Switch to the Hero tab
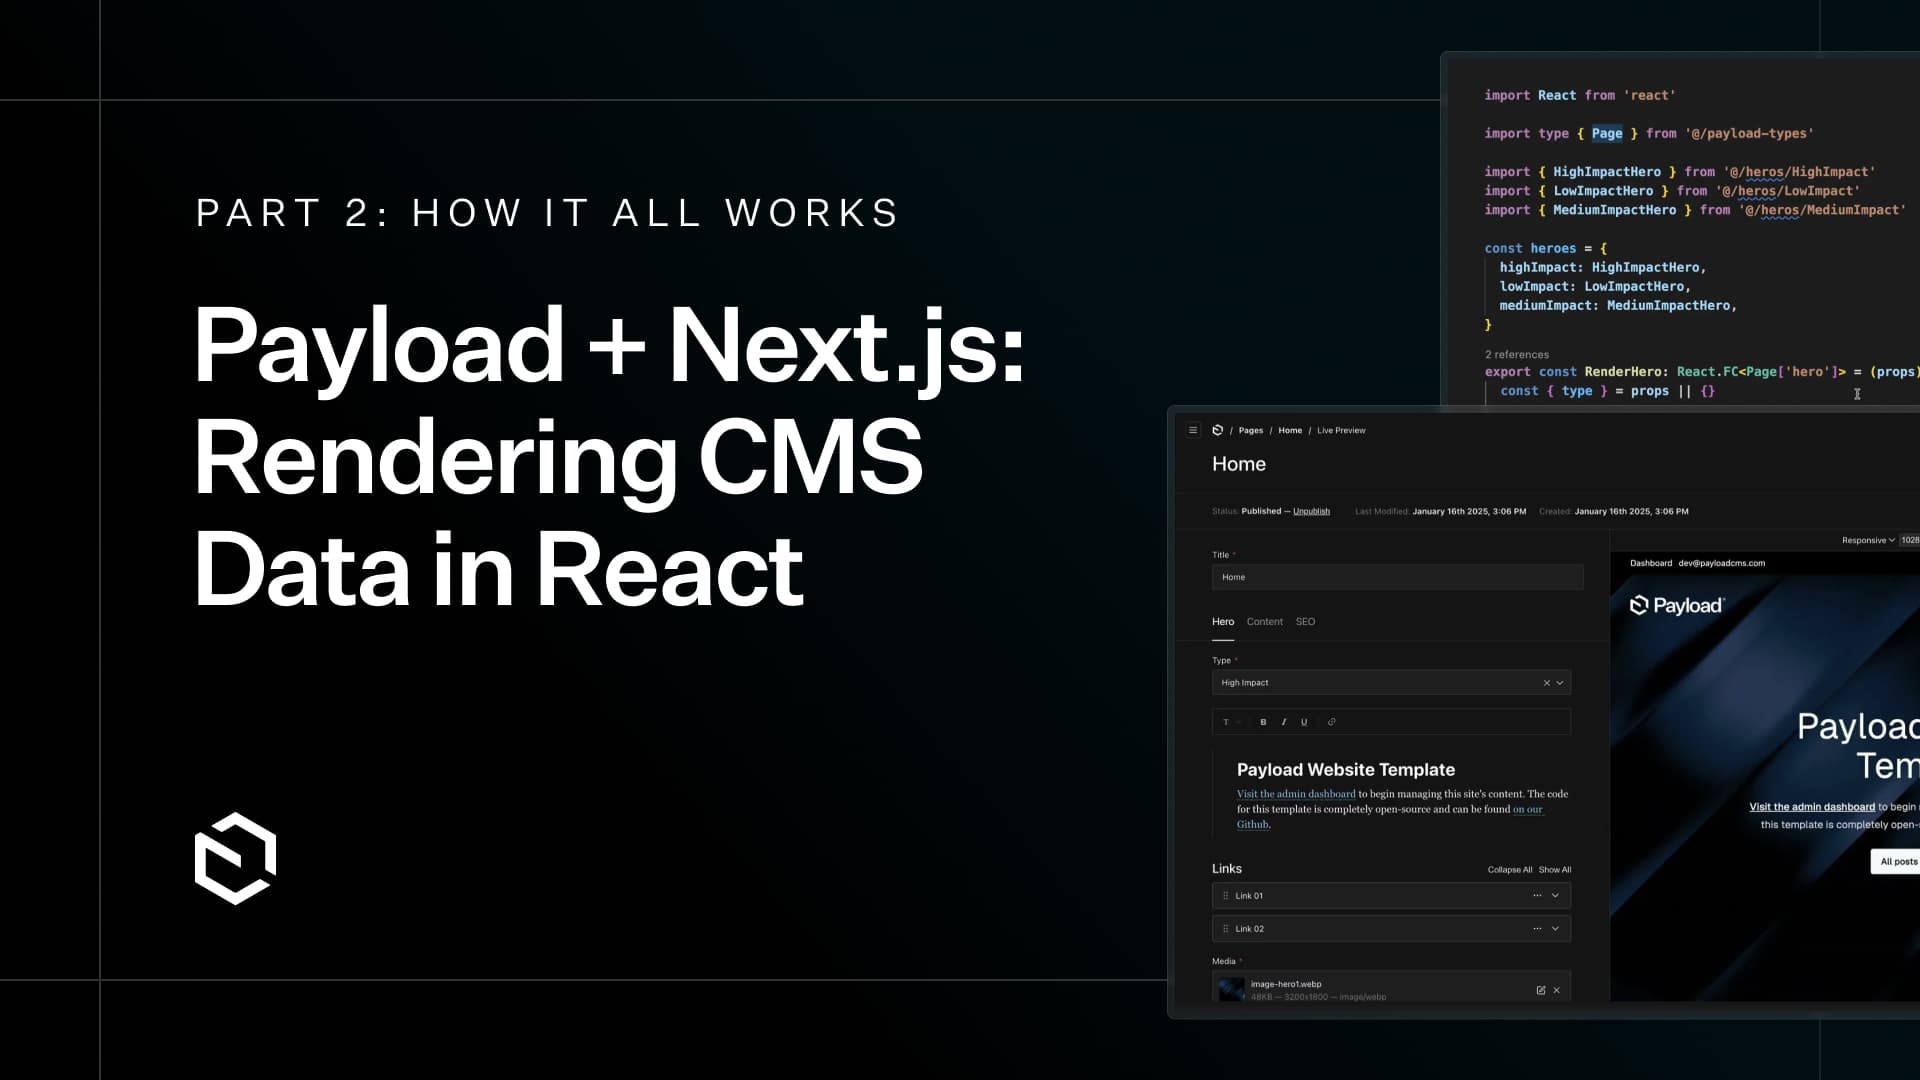Image resolution: width=1920 pixels, height=1080 pixels. (1223, 621)
